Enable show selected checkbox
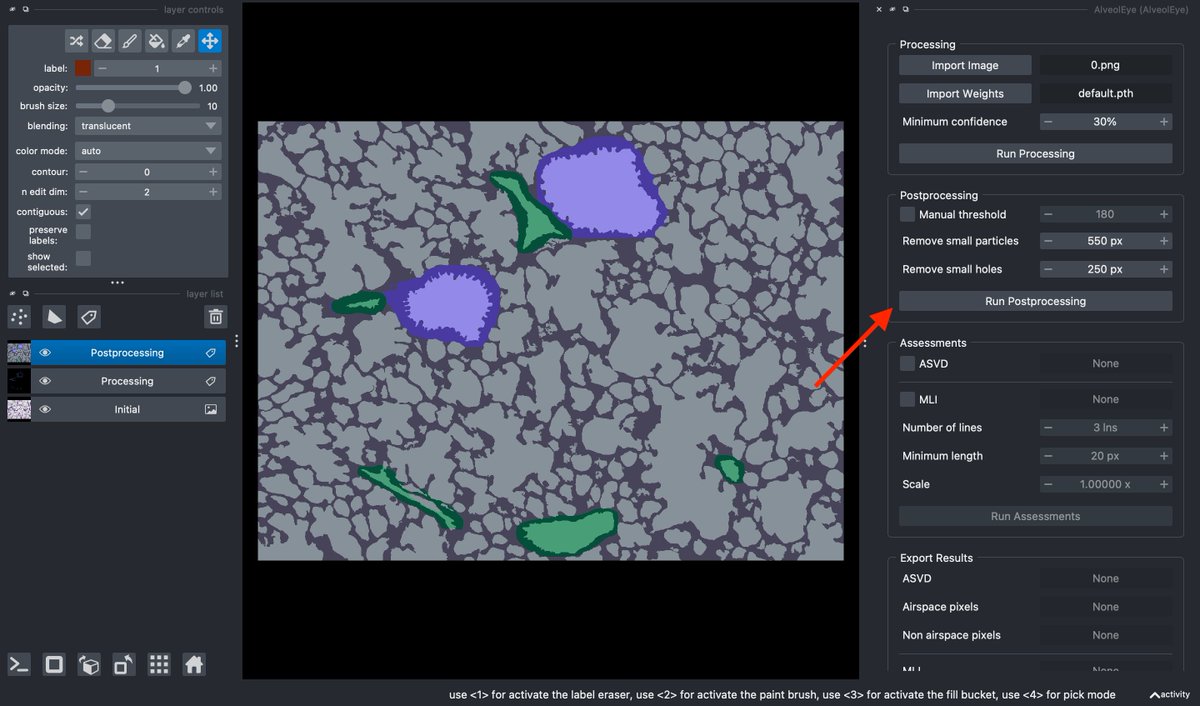Screen dimensions: 1200x706 coord(84,259)
